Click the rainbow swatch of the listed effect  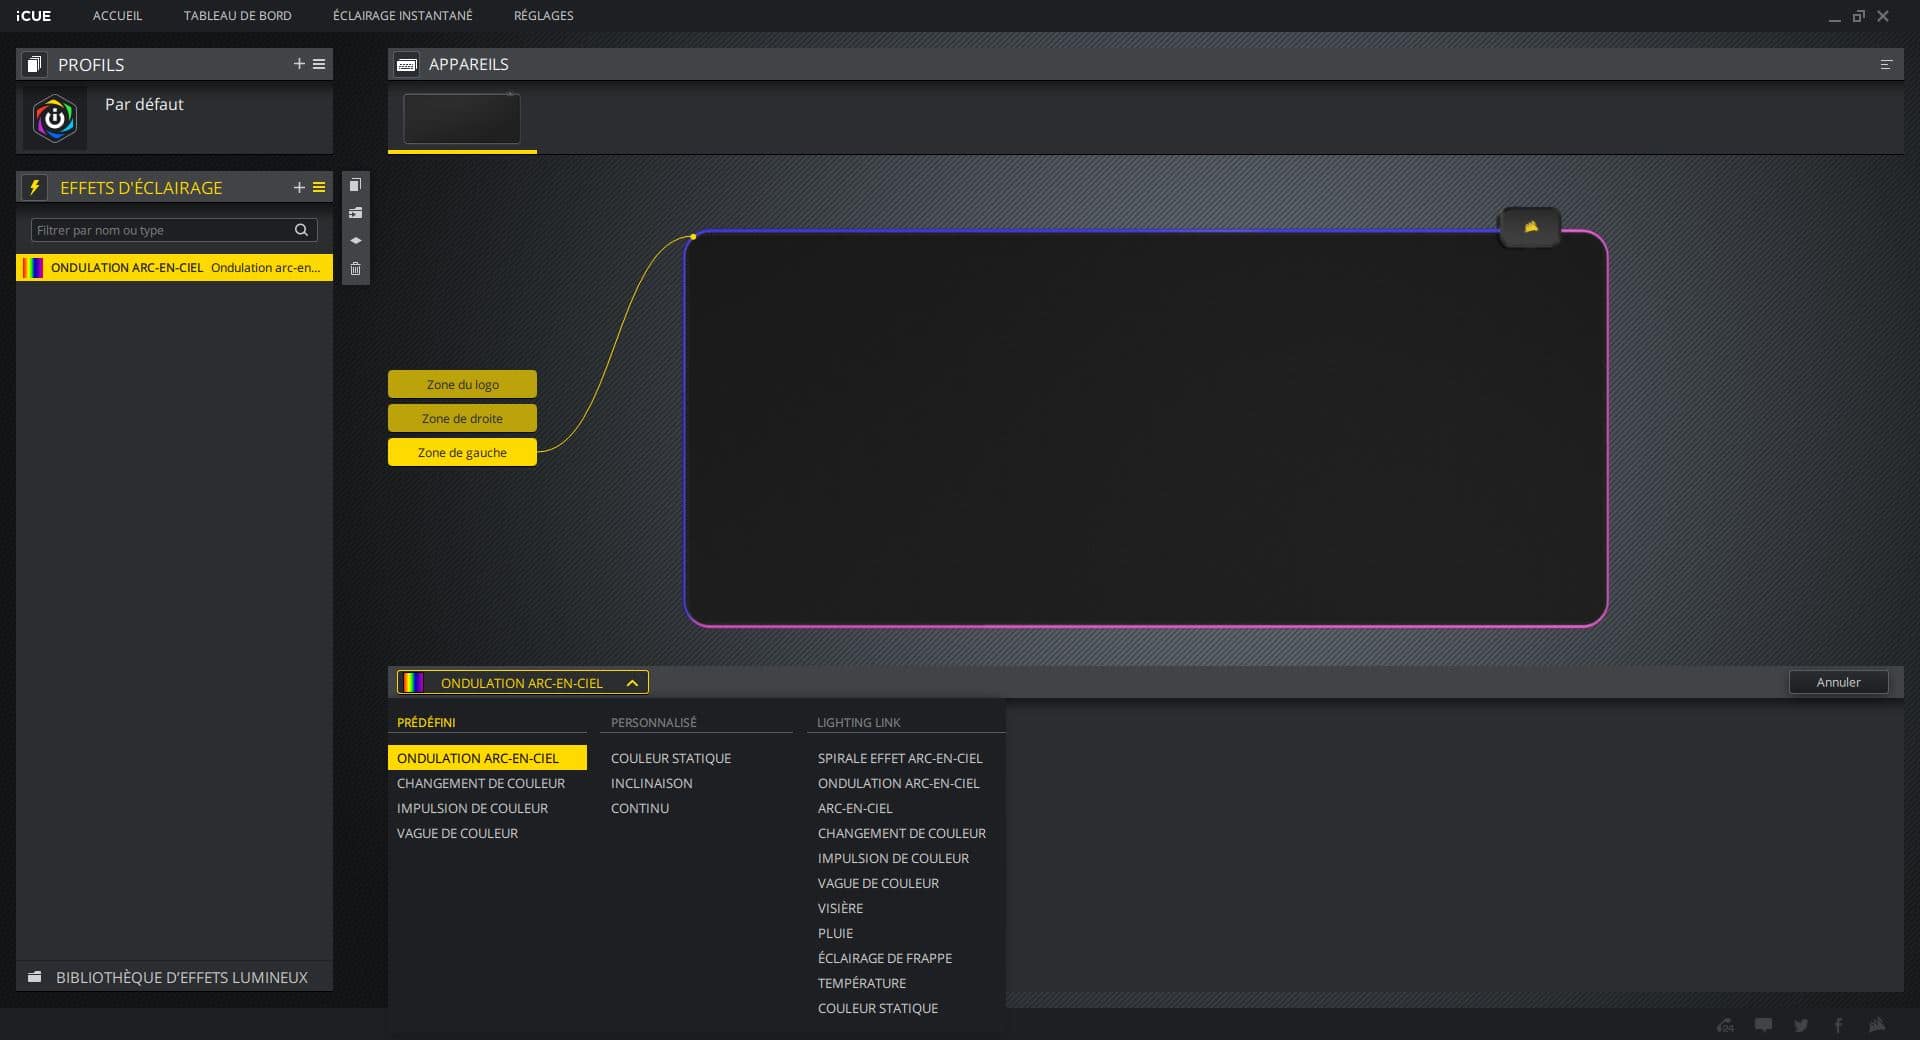[34, 268]
